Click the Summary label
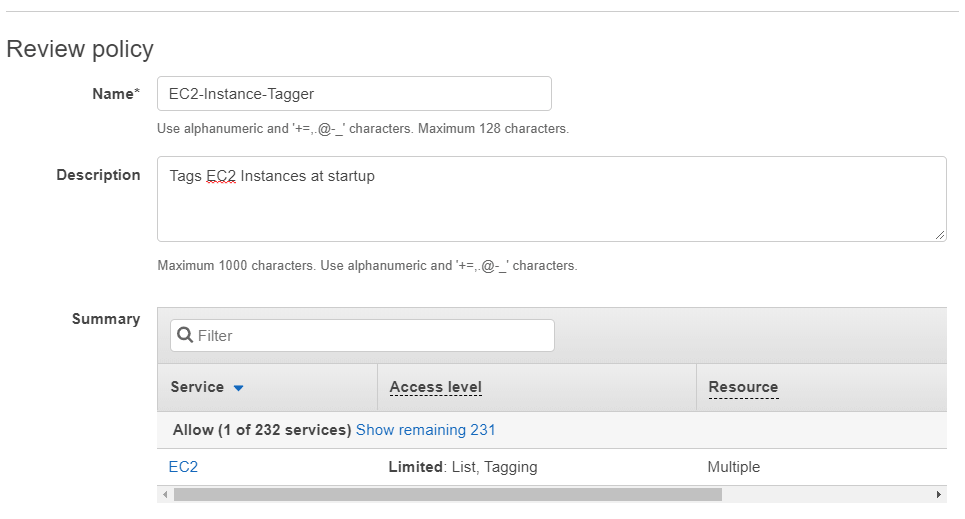 [x=106, y=319]
